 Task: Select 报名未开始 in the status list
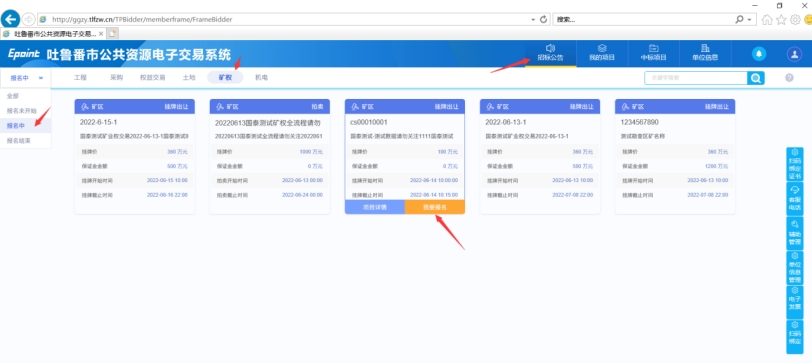coord(25,111)
